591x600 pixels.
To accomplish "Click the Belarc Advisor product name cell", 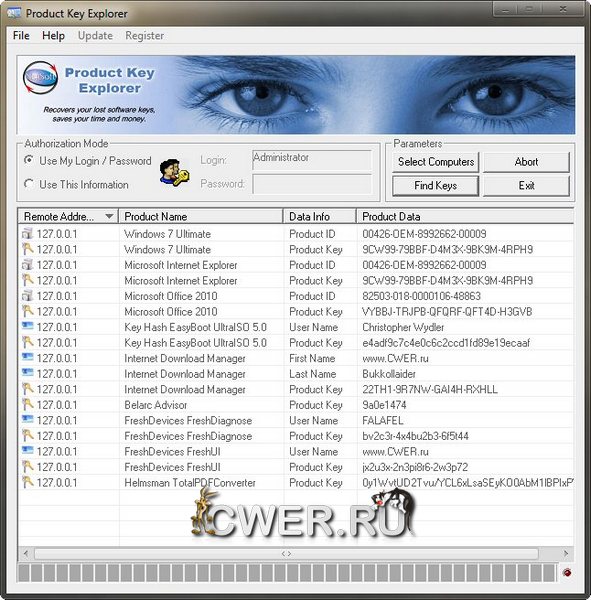I will (x=155, y=405).
